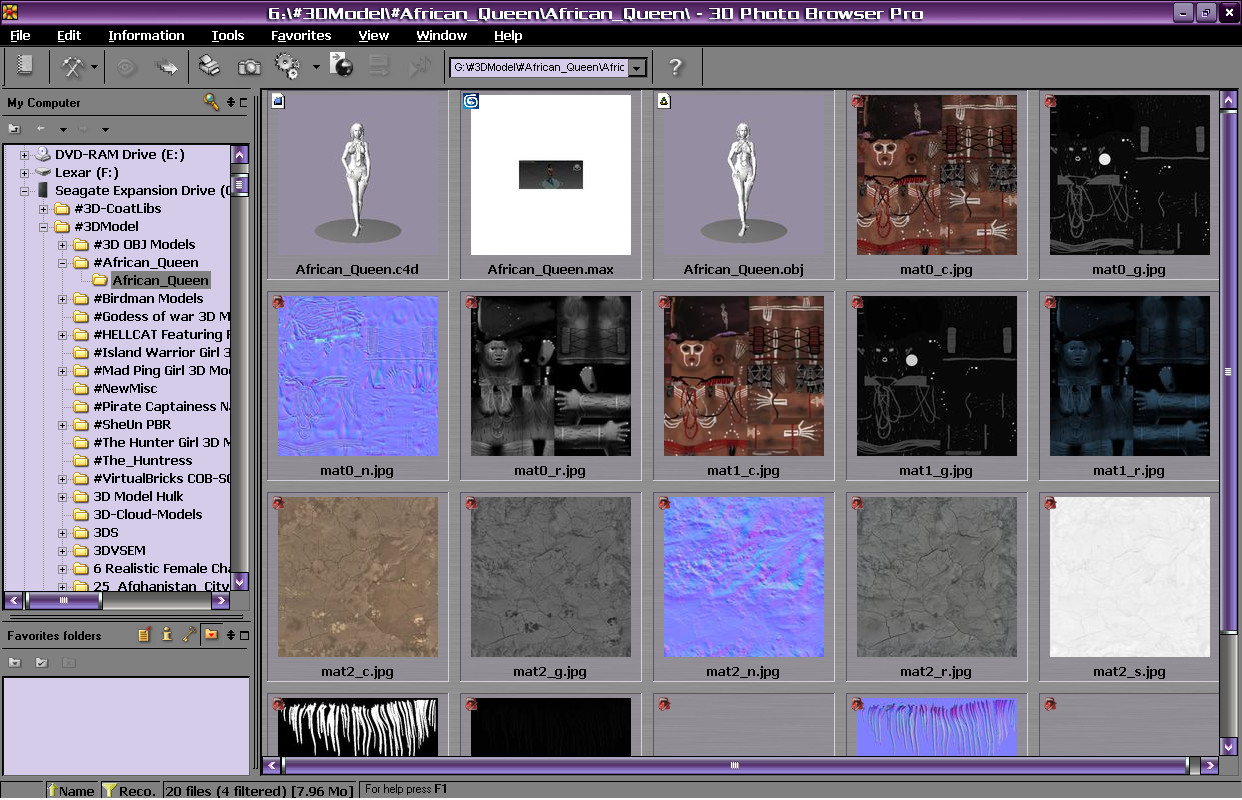Select the 3D Model Hulk folder
1242x800 pixels.
coord(138,497)
